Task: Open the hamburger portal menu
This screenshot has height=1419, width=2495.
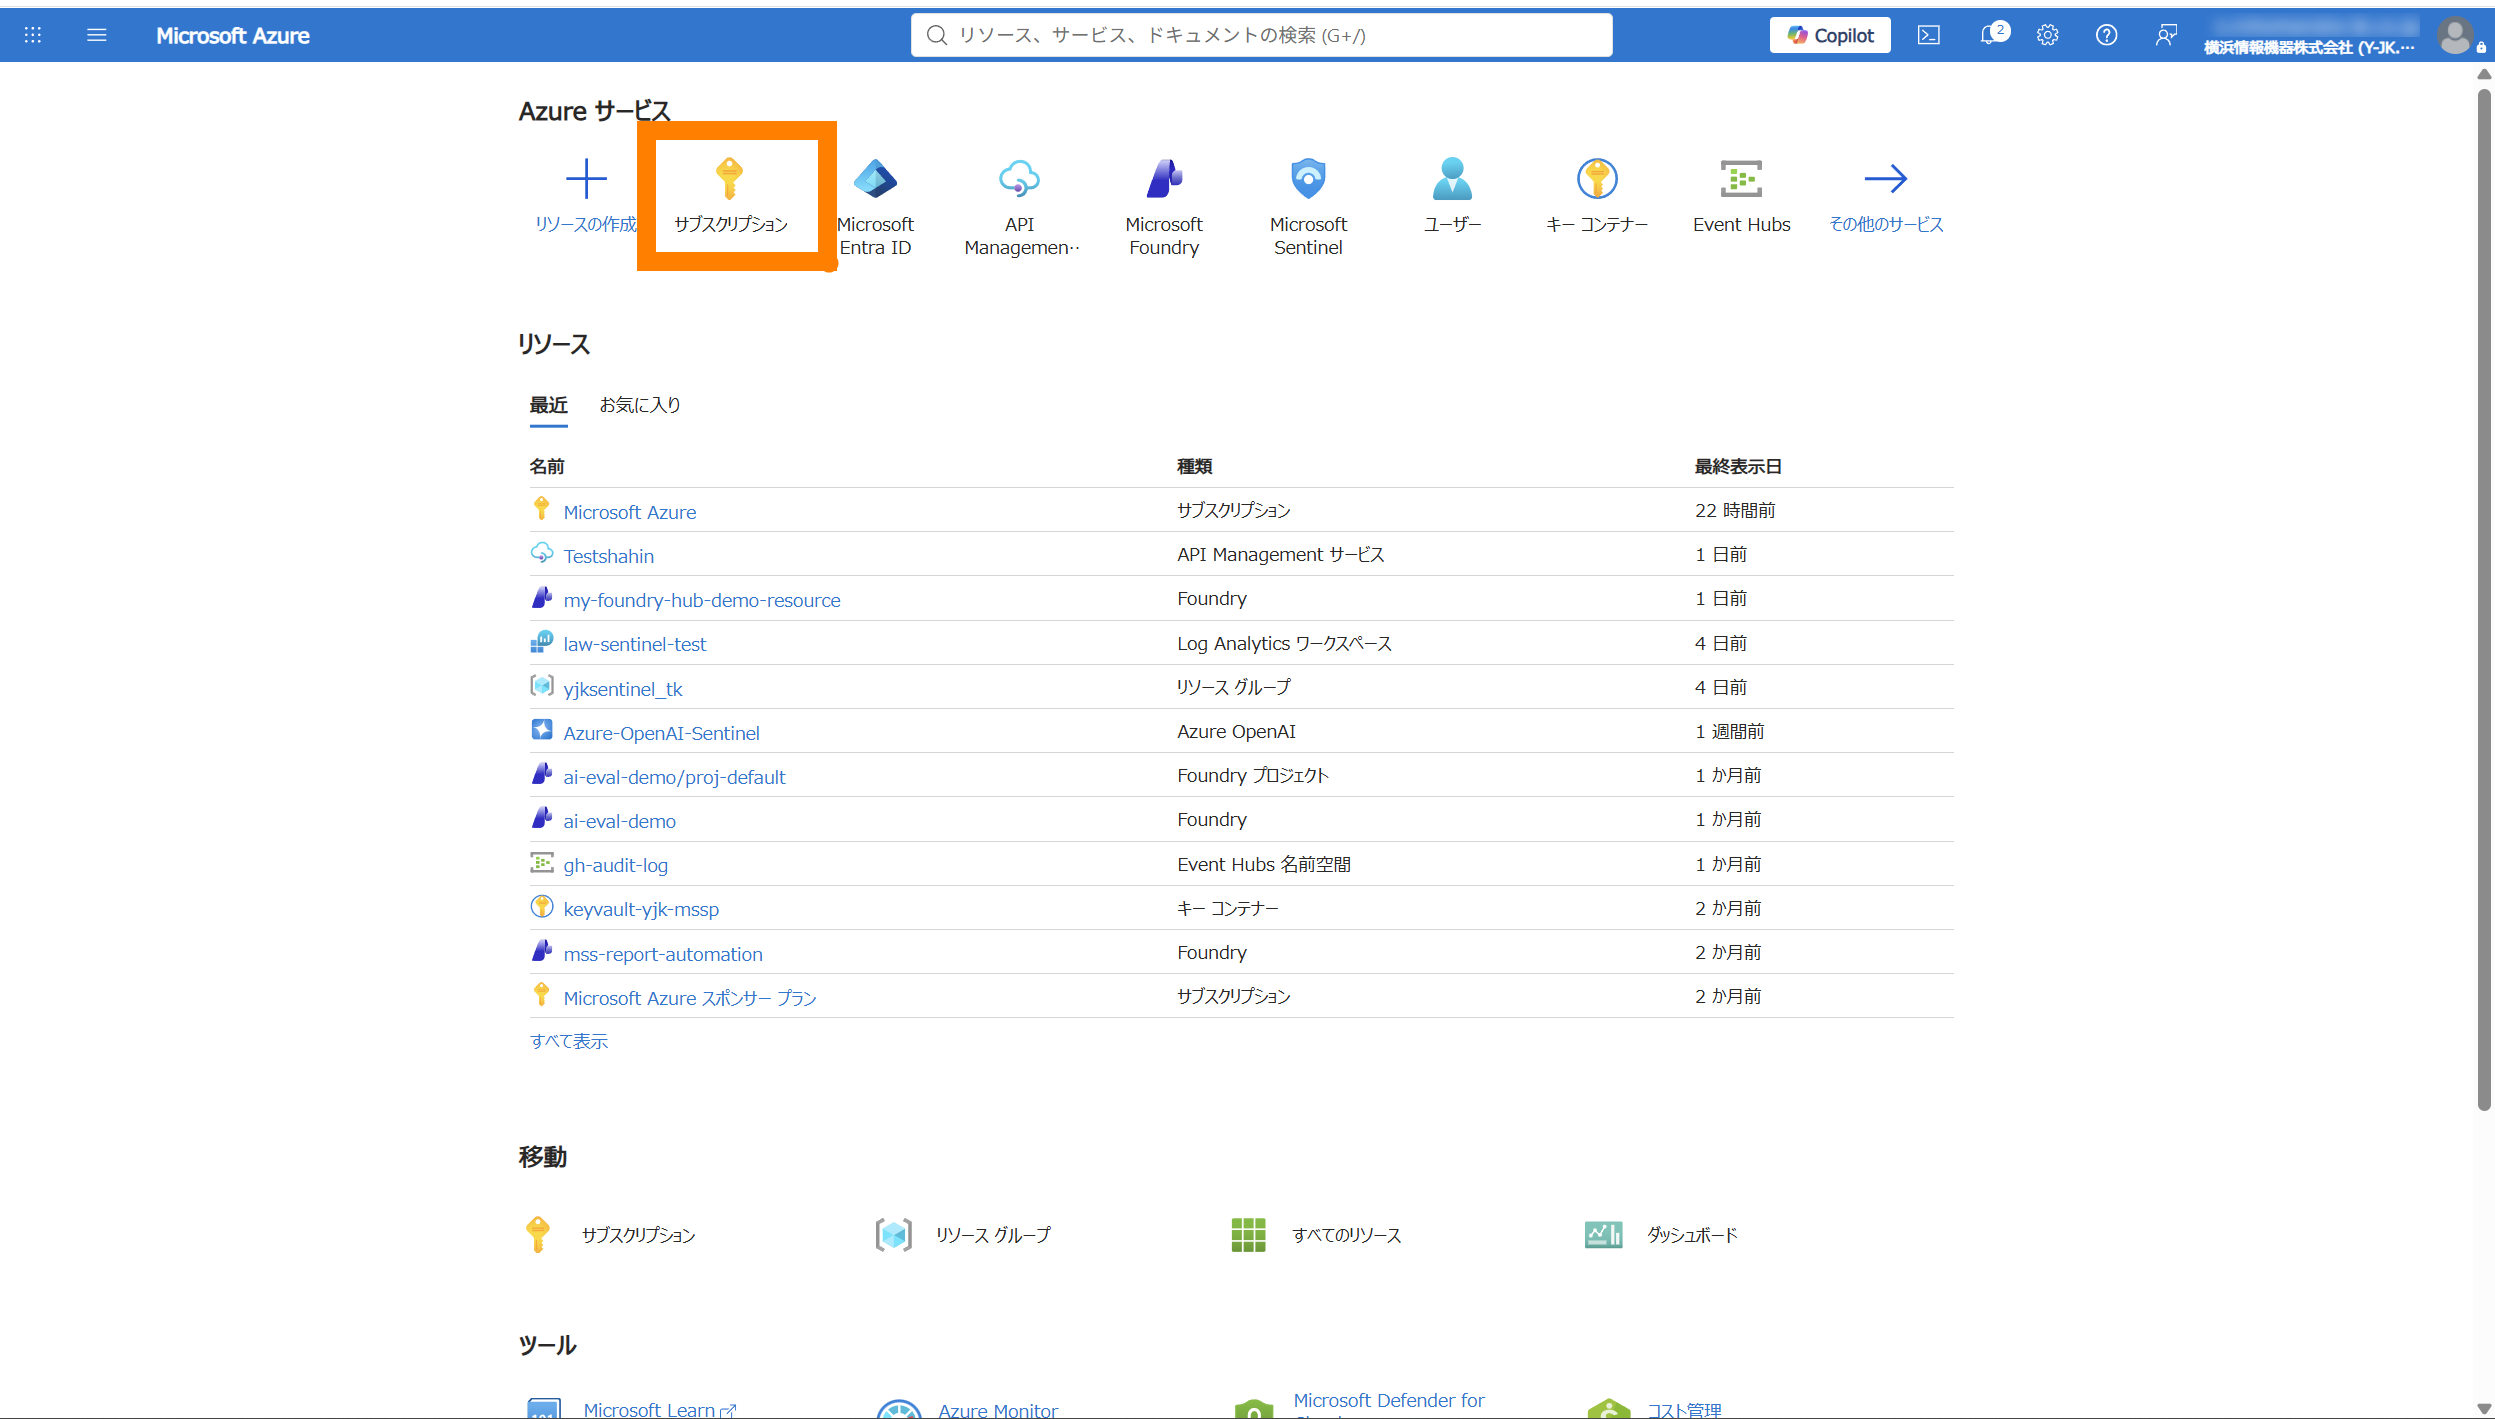Action: click(x=96, y=35)
